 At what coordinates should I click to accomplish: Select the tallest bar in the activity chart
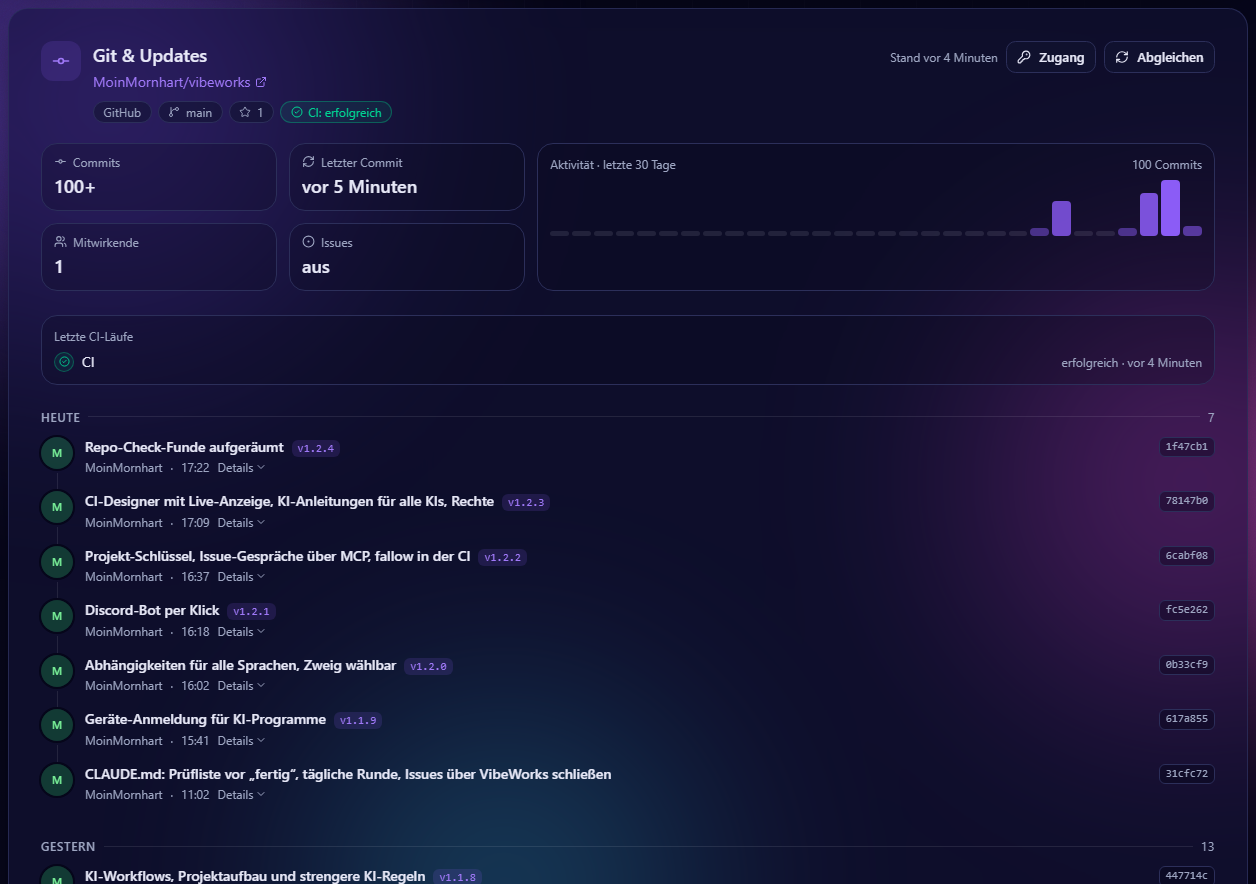(x=1170, y=208)
